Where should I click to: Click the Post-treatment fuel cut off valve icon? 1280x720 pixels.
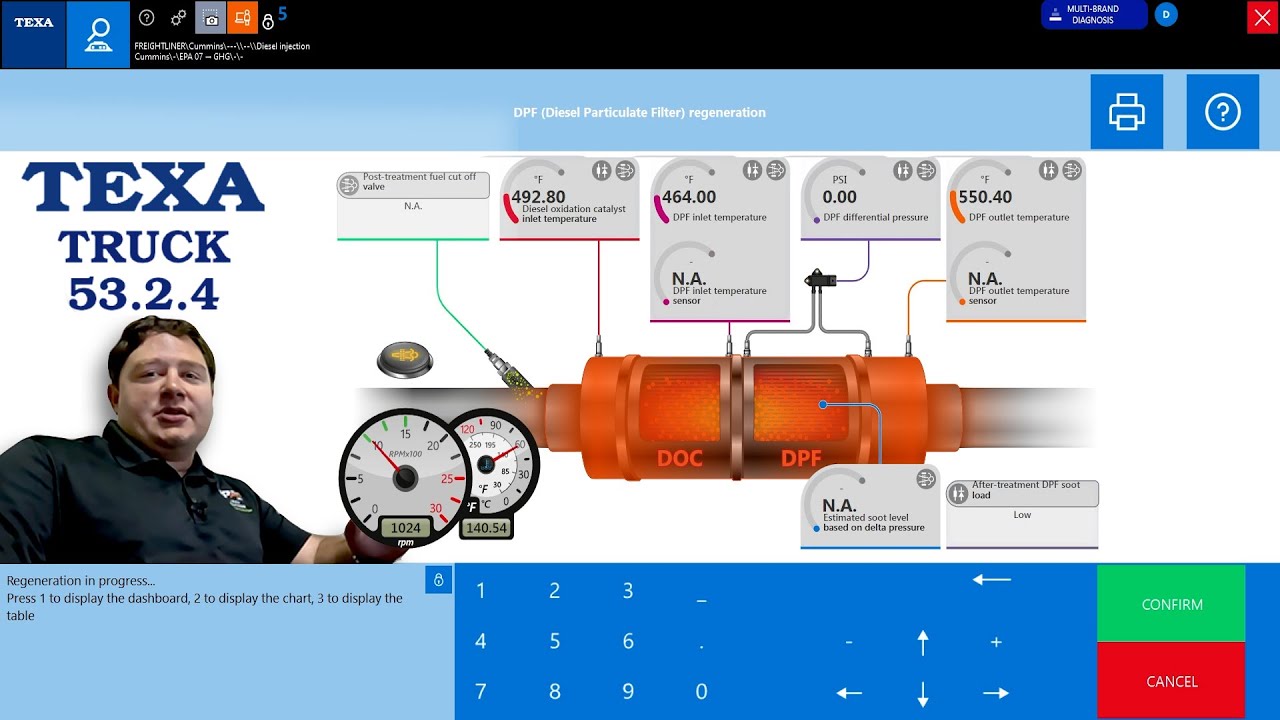pos(348,184)
